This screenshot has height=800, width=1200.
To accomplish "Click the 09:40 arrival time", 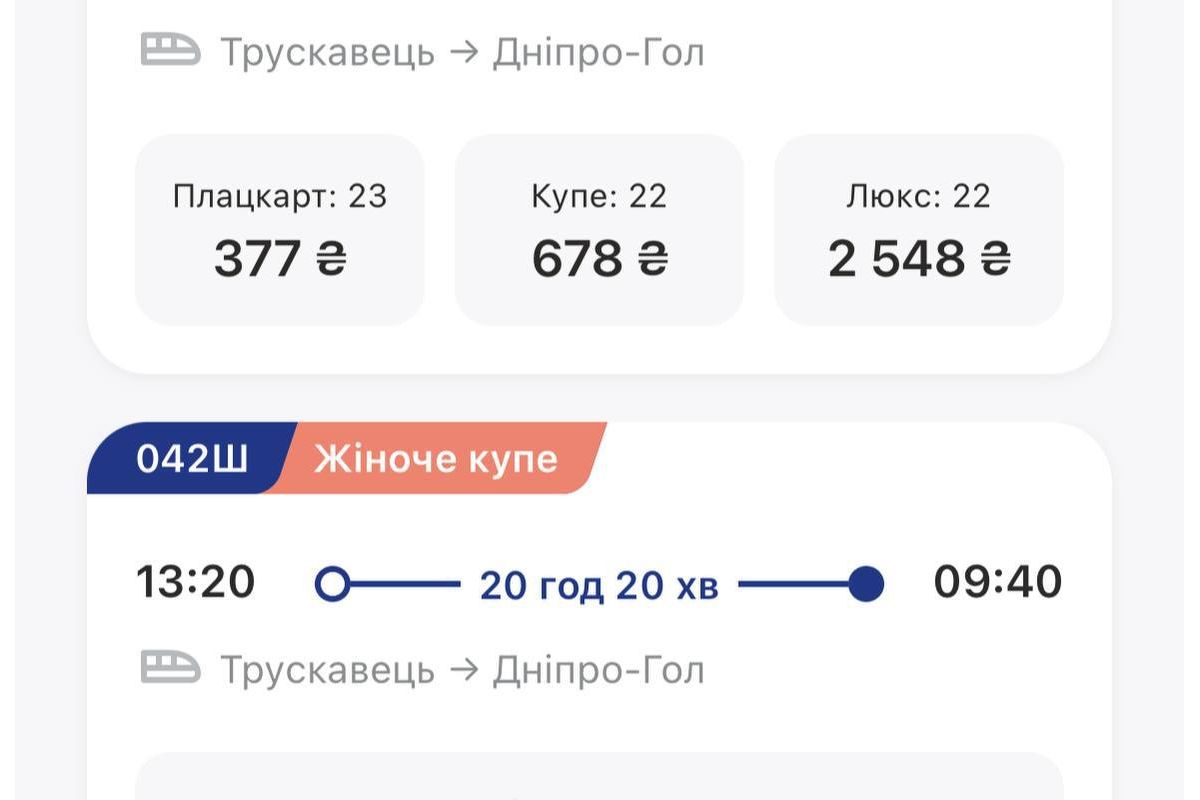I will (x=997, y=582).
